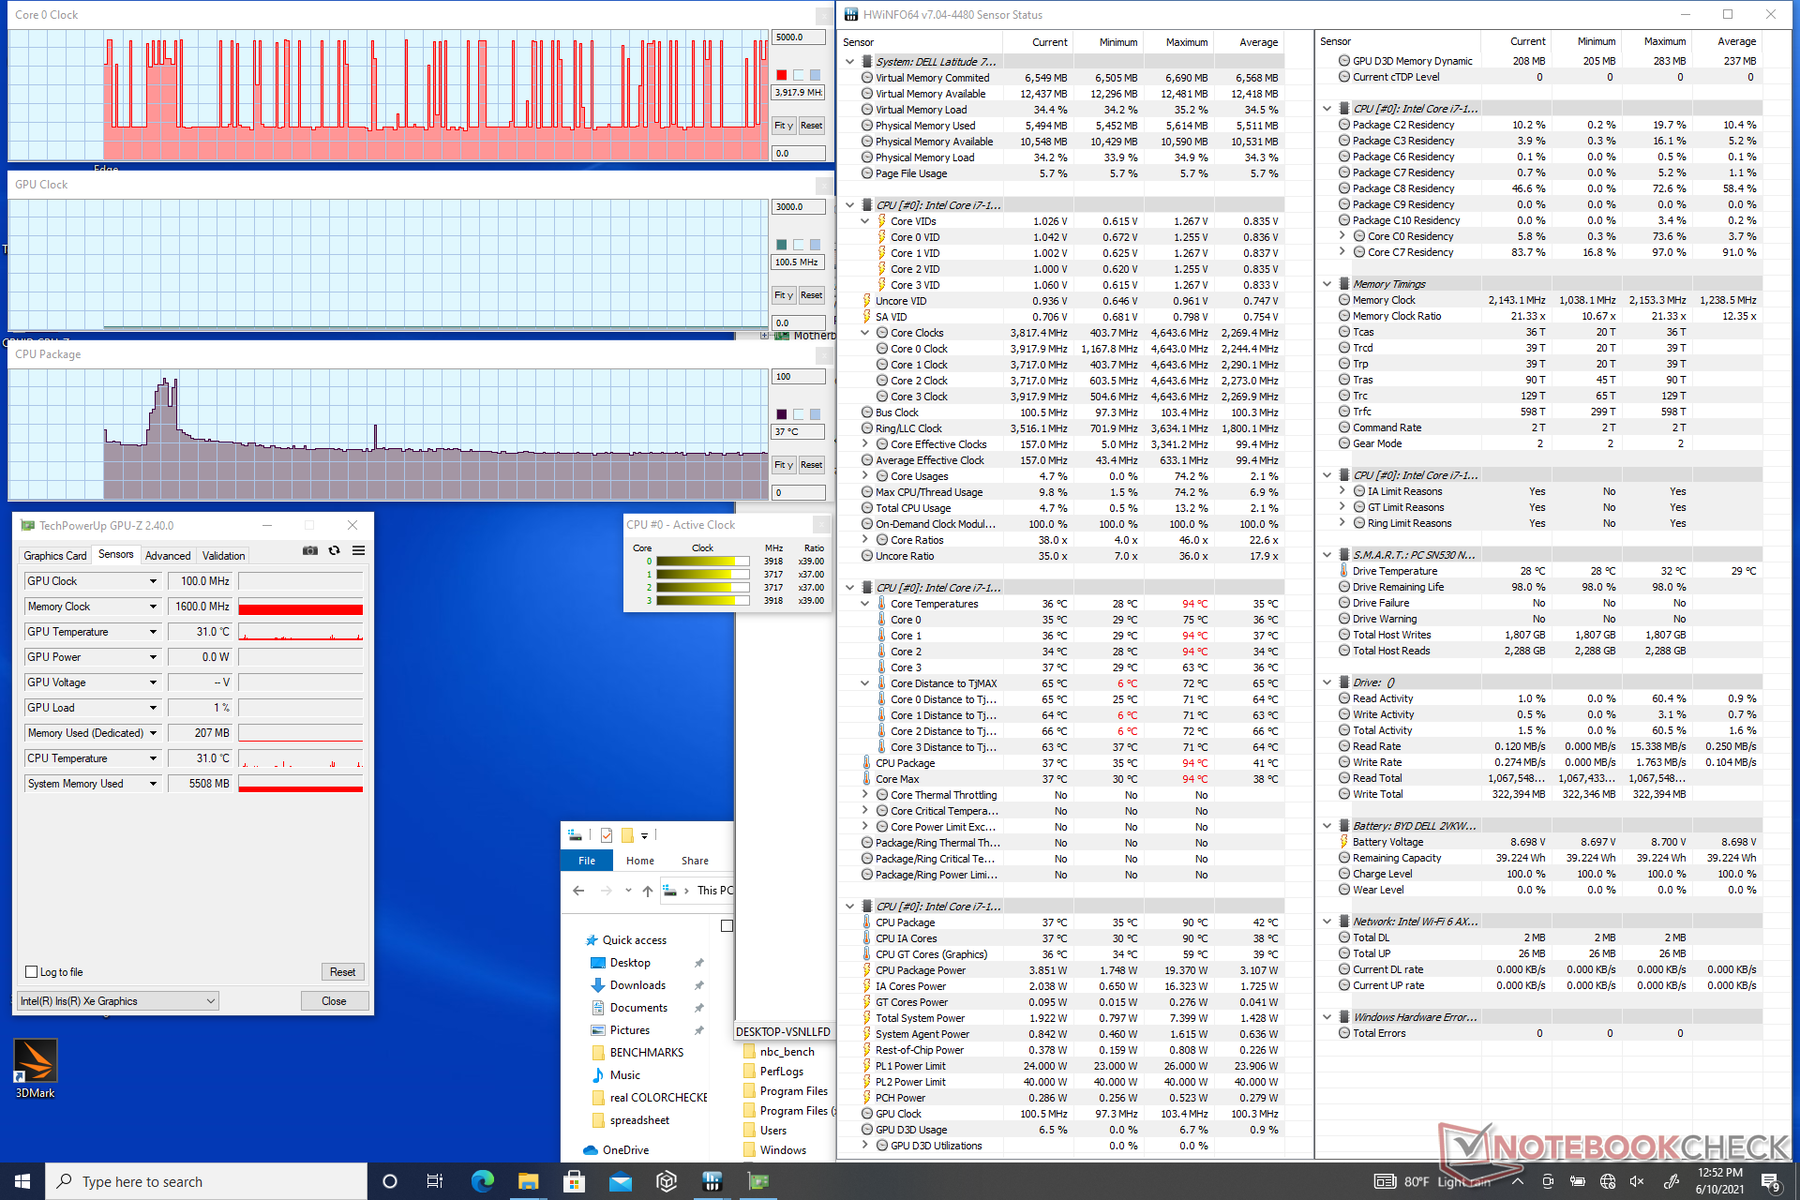
Task: Click the Properties quick access toolbar icon in Explorer
Action: coord(606,835)
